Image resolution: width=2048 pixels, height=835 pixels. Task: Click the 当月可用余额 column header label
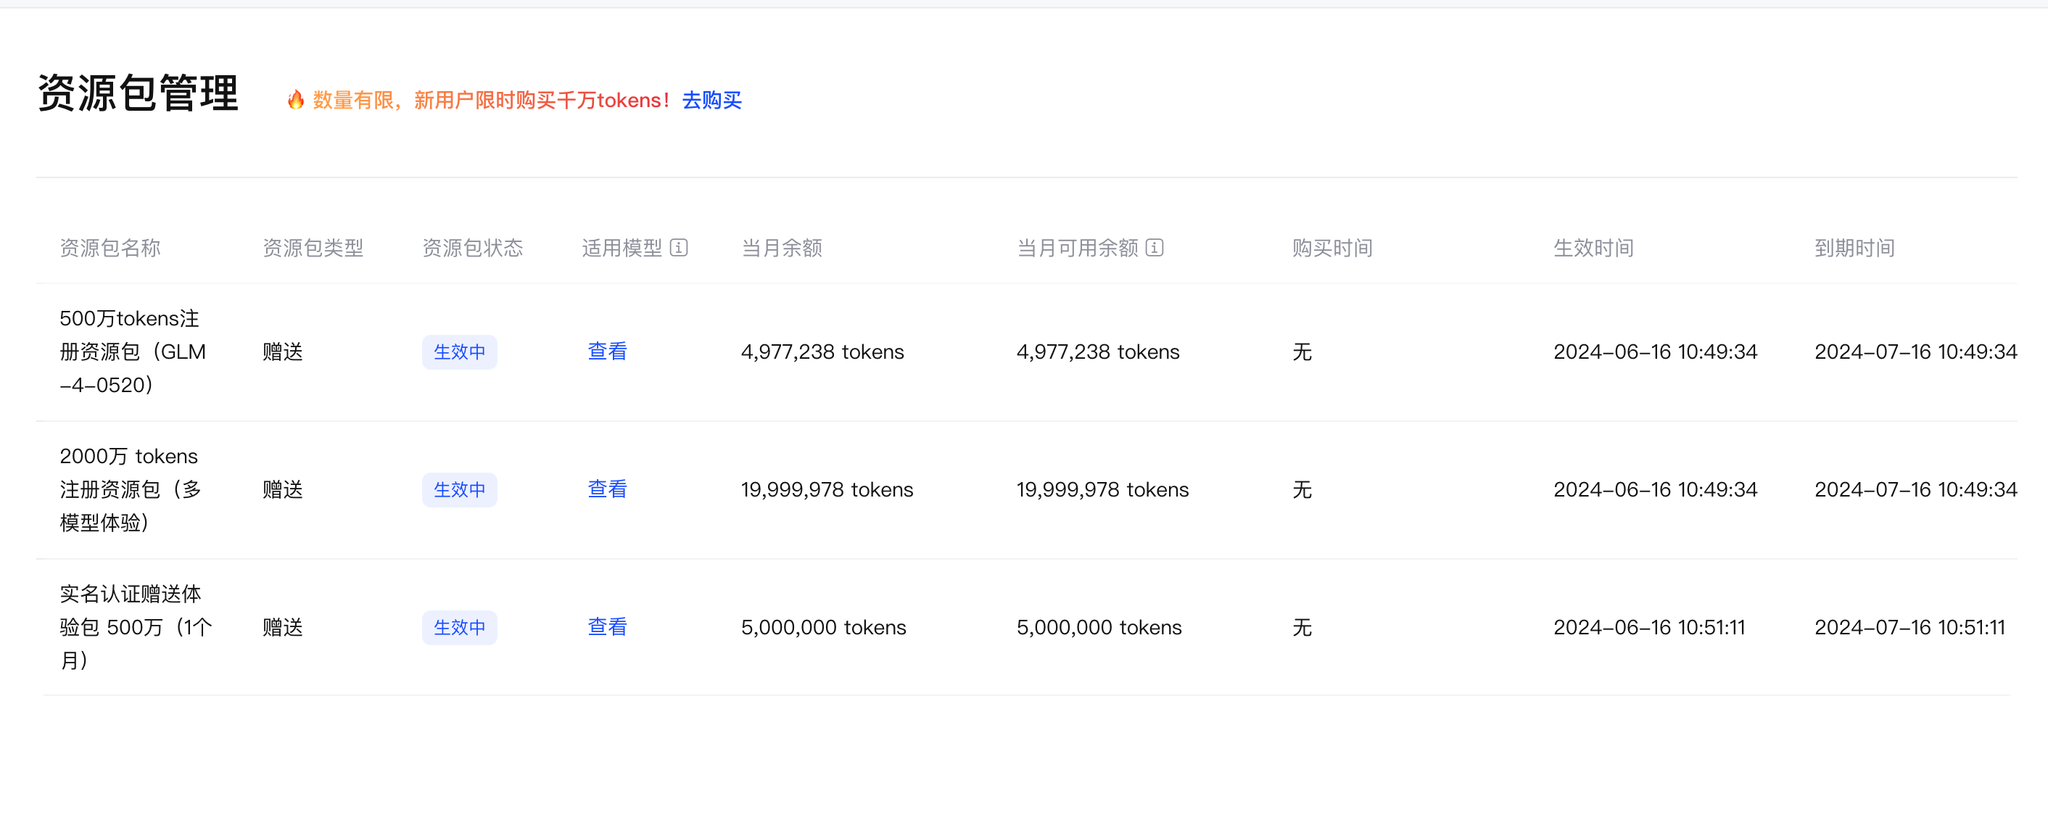[x=1078, y=248]
